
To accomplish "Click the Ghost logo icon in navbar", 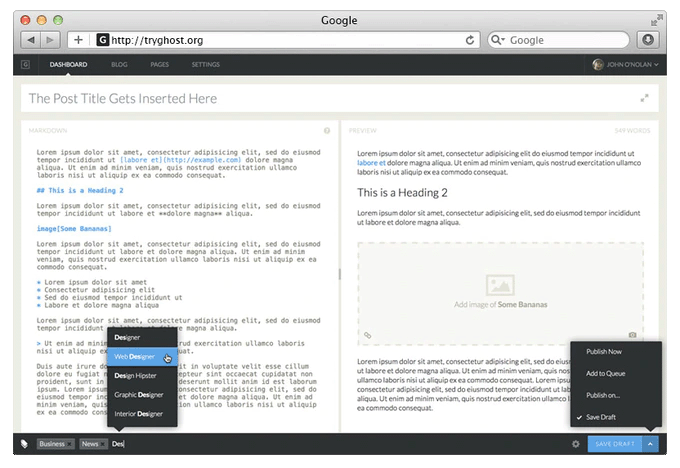I will pos(26,65).
